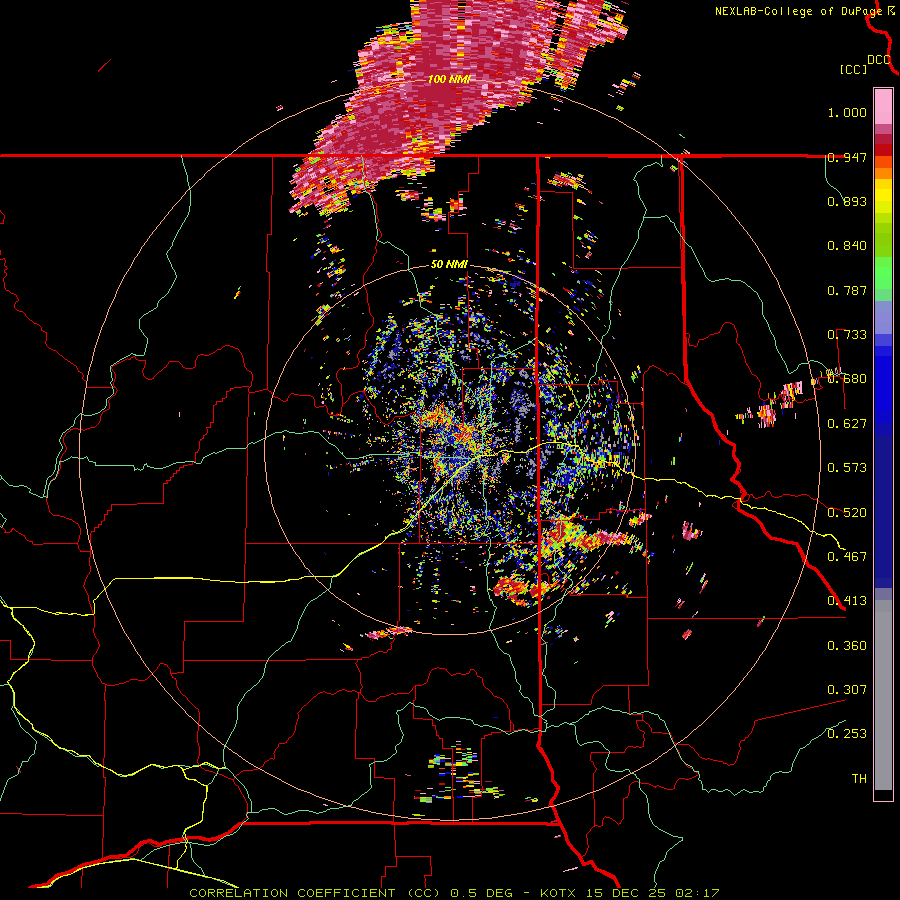Pick the light pink top color bar segment
900x900 pixels.
883,106
